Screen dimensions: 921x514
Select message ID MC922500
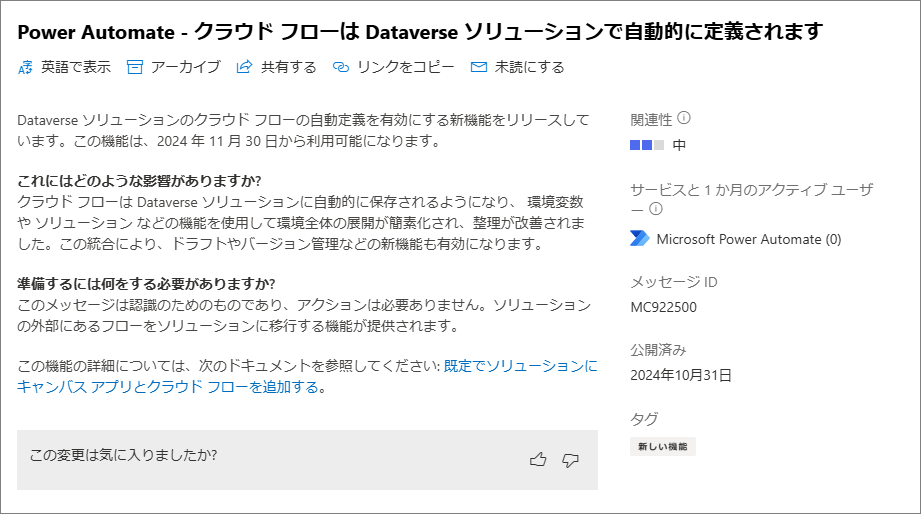coord(663,307)
